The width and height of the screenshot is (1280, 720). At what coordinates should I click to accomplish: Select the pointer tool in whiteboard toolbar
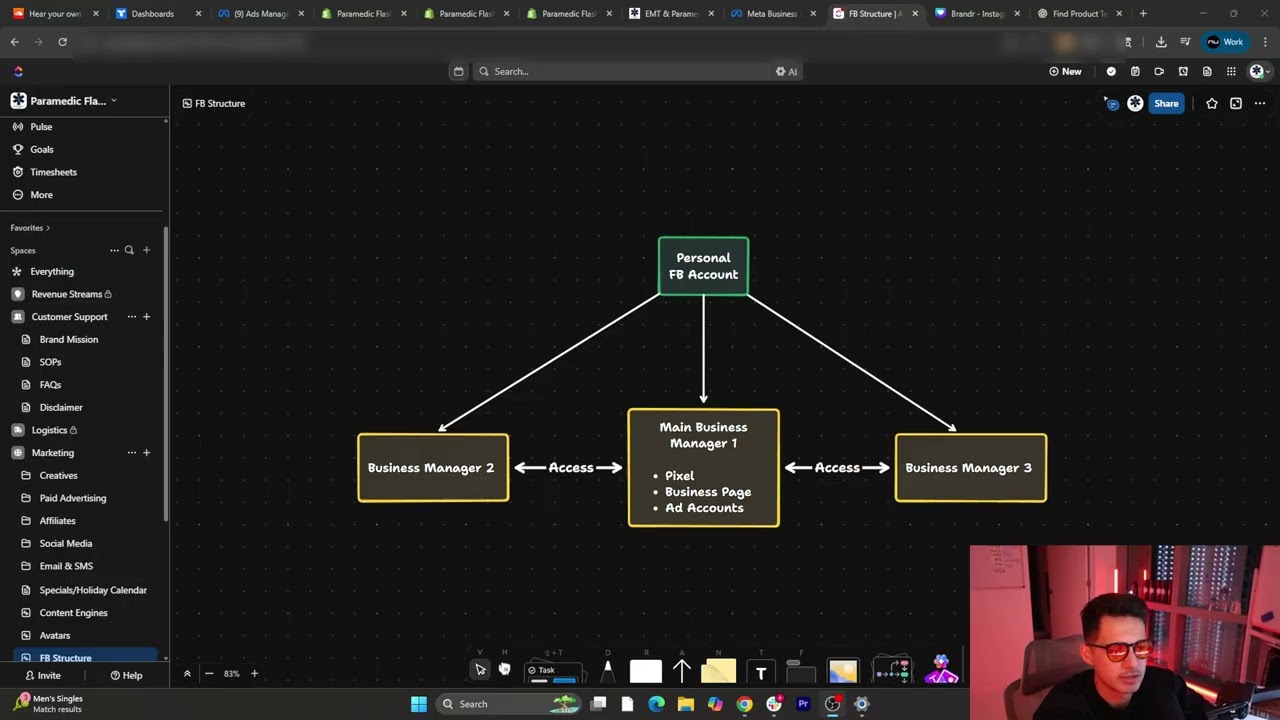(480, 670)
